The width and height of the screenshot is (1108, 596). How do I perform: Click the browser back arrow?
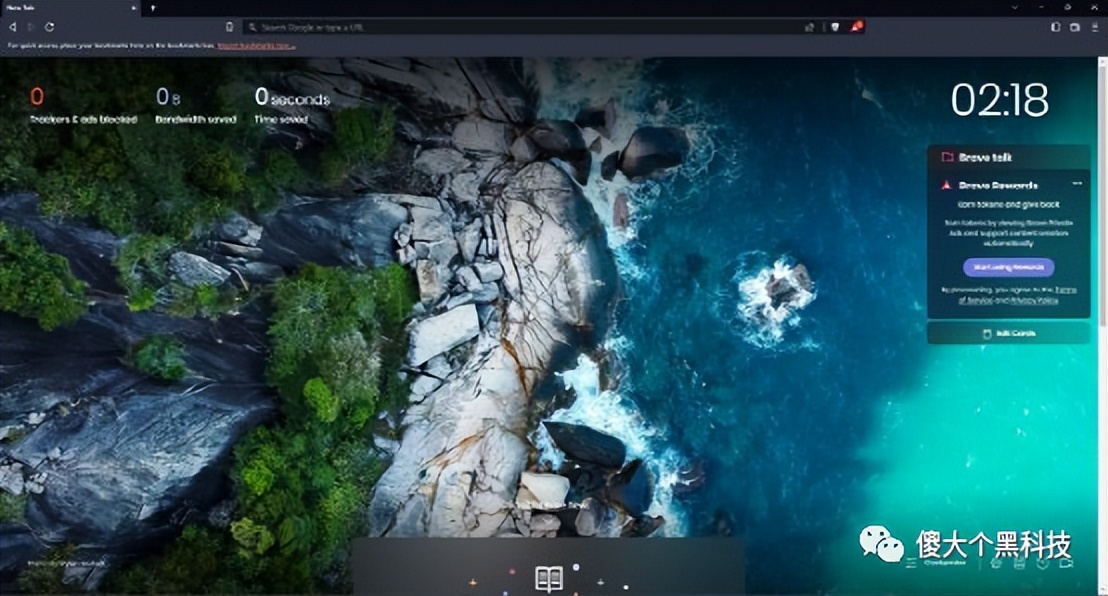[x=12, y=27]
